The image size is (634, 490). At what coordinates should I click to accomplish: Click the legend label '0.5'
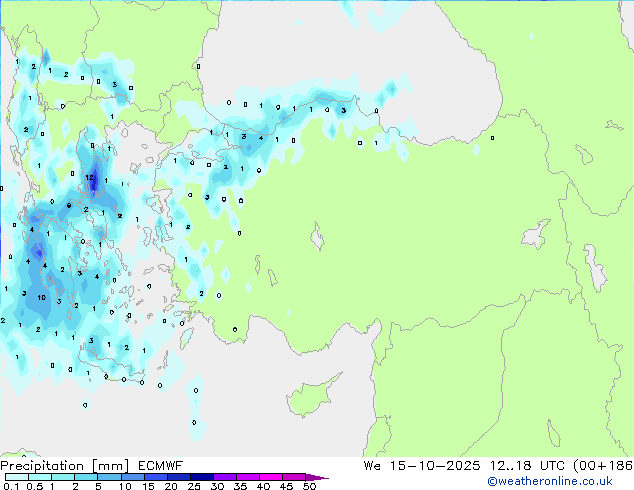tap(34, 486)
